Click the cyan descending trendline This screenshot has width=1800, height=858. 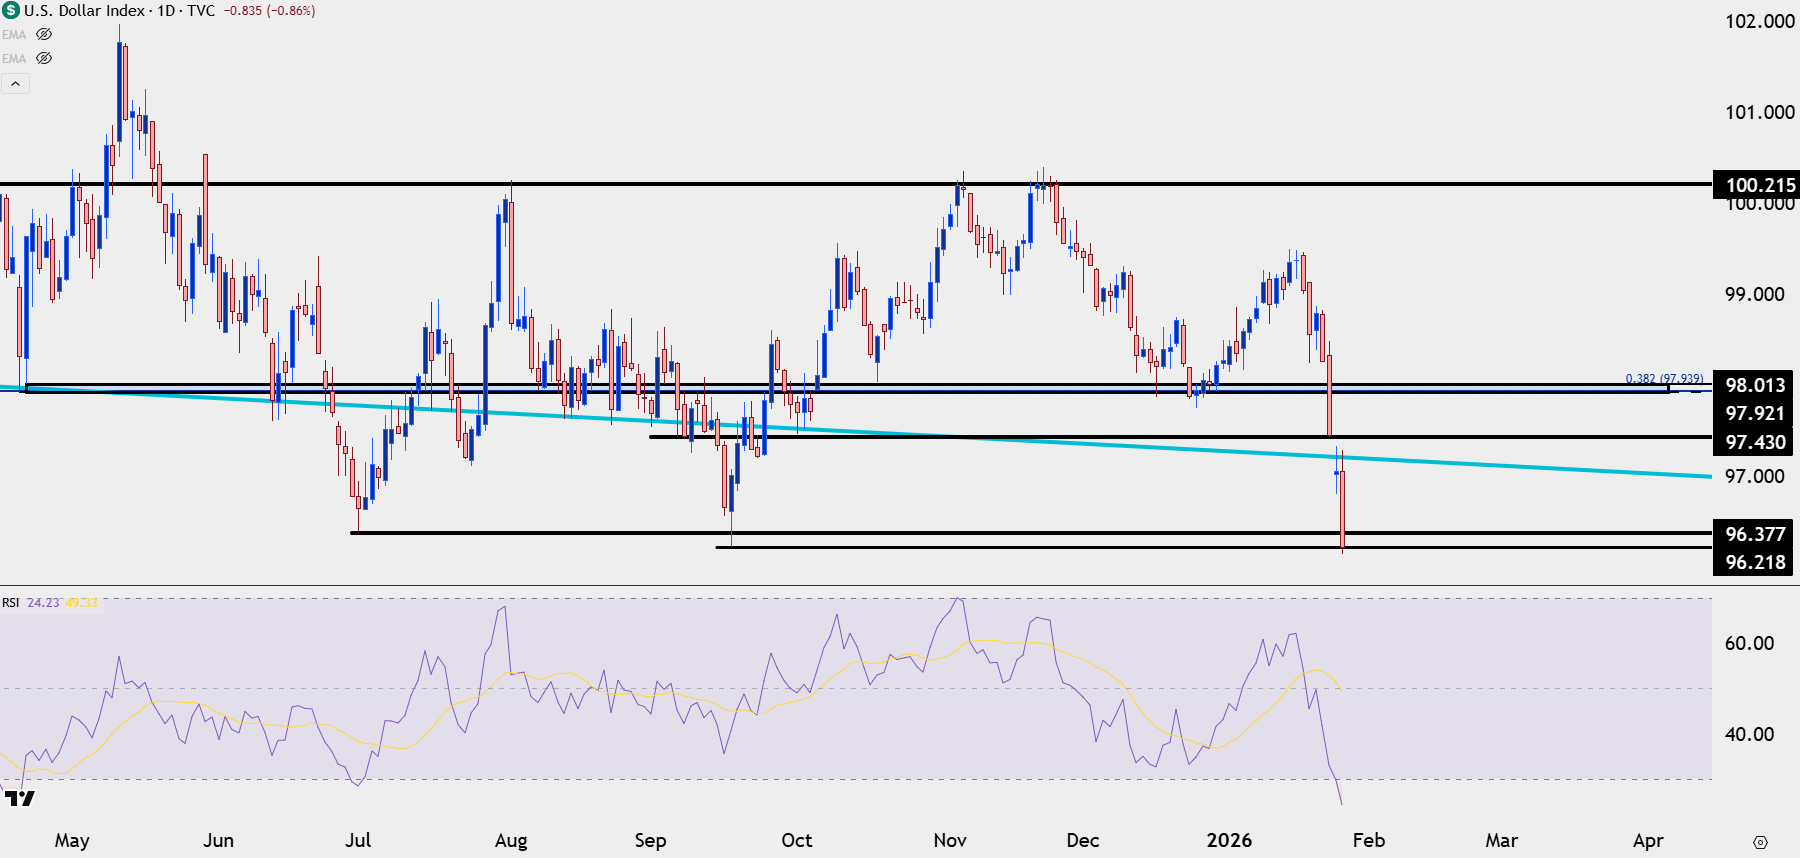1100,443
